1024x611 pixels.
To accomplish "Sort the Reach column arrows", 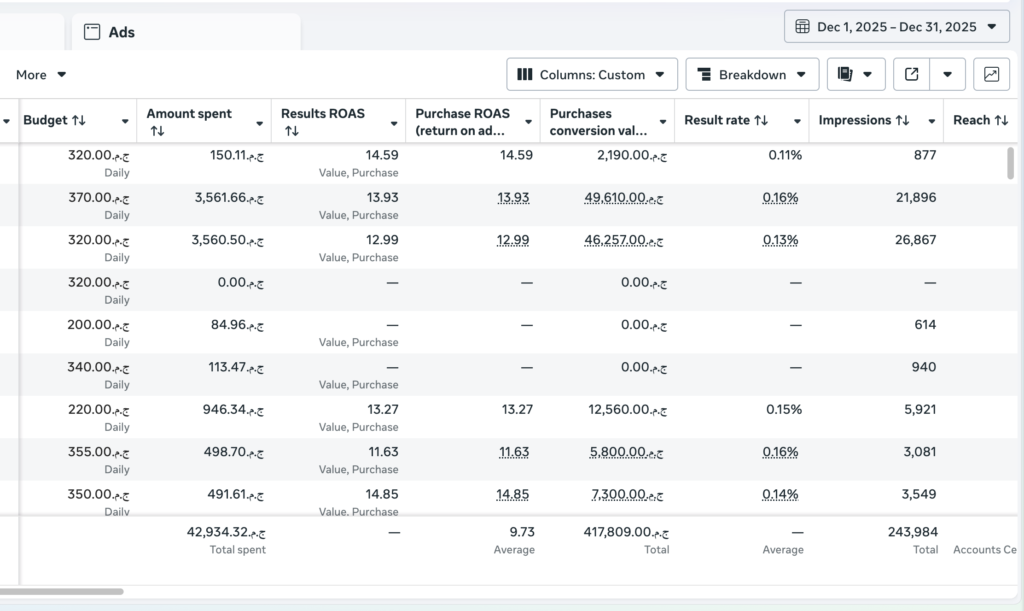I will [x=1001, y=120].
